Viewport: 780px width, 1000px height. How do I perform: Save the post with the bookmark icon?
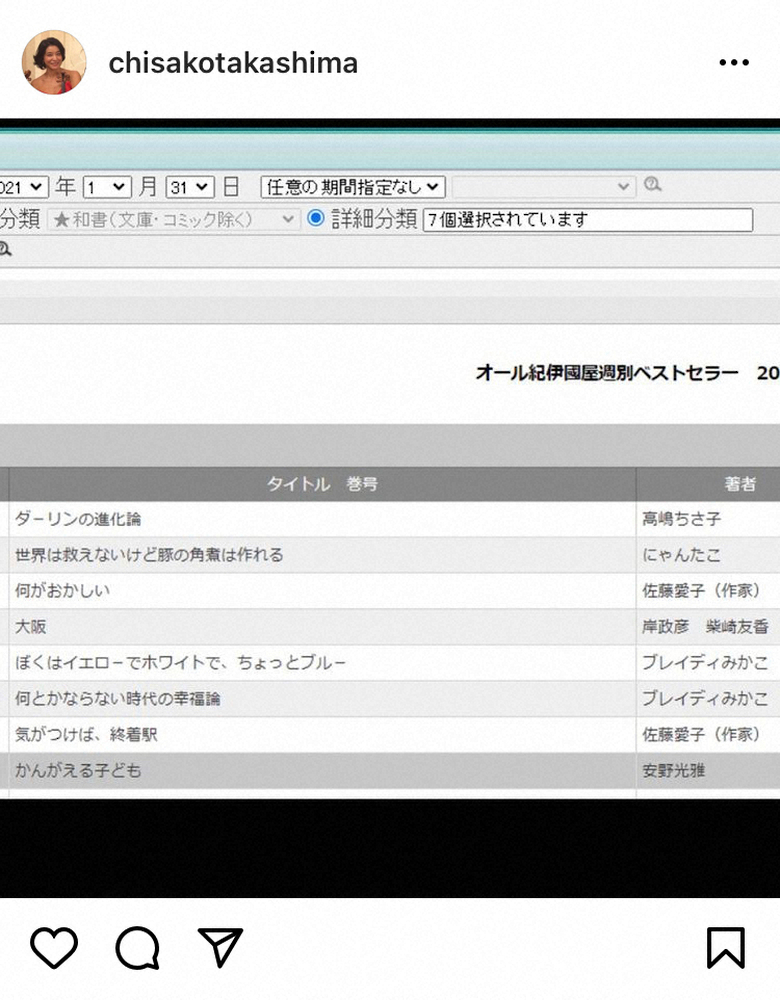(726, 948)
